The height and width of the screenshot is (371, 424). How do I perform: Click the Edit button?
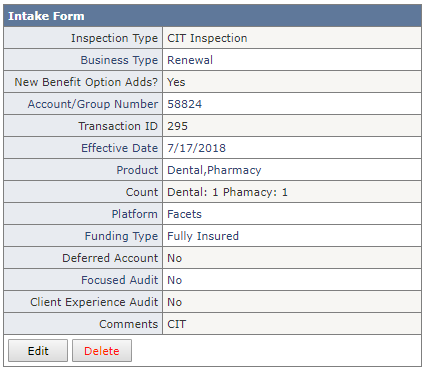(38, 351)
